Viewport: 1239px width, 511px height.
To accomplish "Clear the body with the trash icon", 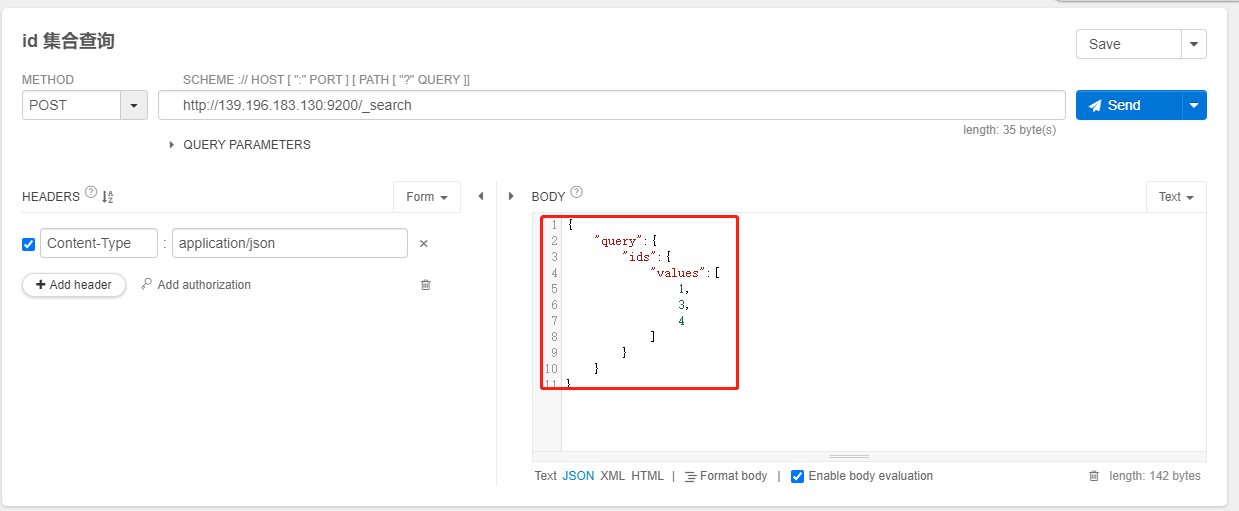I will point(1094,476).
